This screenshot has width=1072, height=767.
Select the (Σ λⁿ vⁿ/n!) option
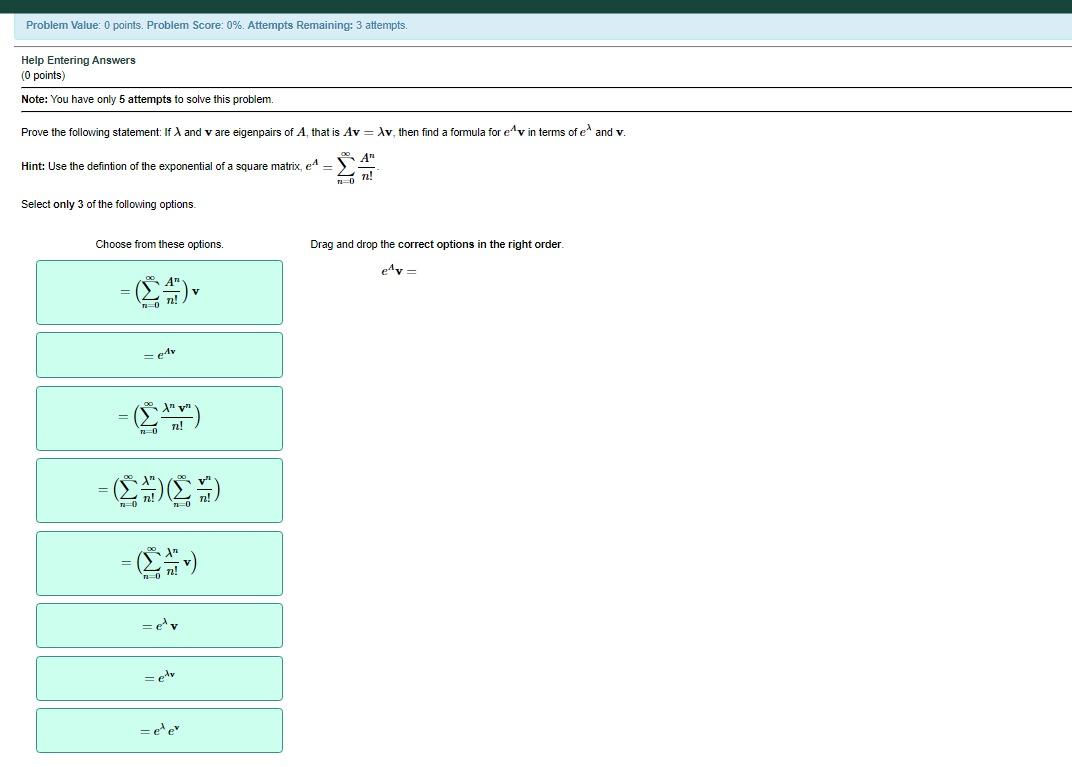(159, 418)
